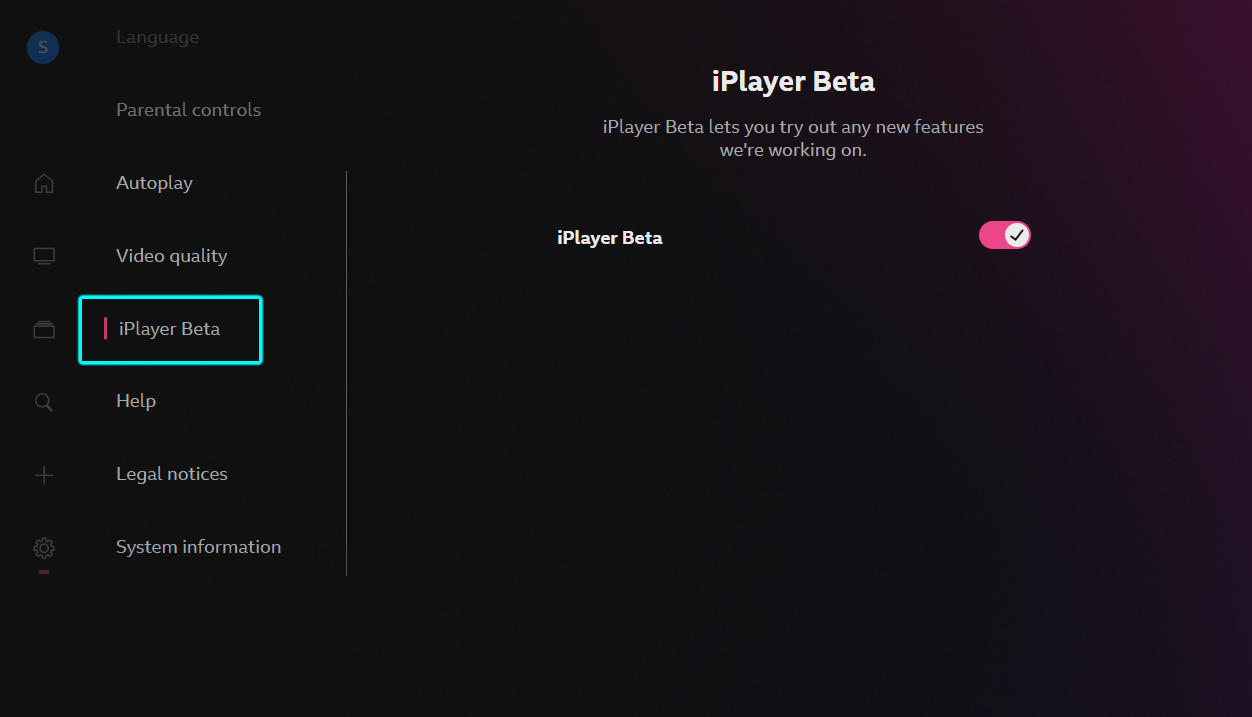Open Language settings
The image size is (1252, 717).
[x=157, y=37]
